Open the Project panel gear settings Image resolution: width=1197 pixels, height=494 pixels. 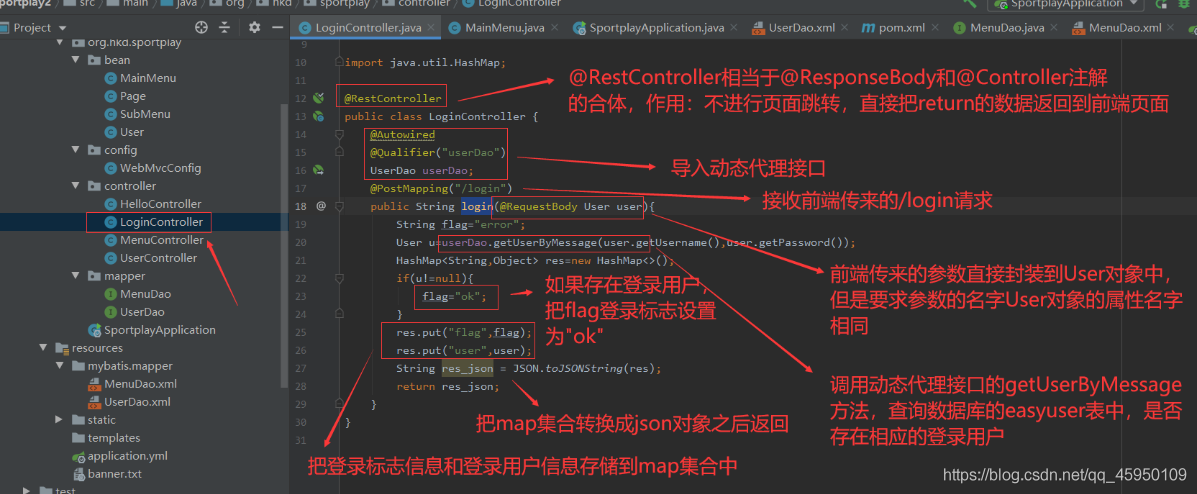pos(254,27)
